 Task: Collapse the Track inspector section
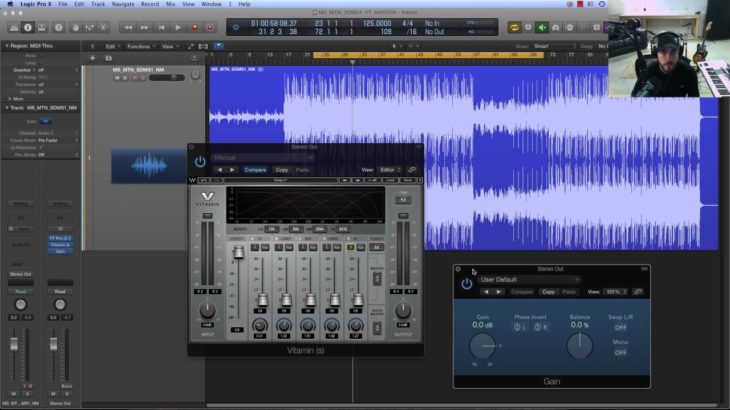pyautogui.click(x=7, y=108)
